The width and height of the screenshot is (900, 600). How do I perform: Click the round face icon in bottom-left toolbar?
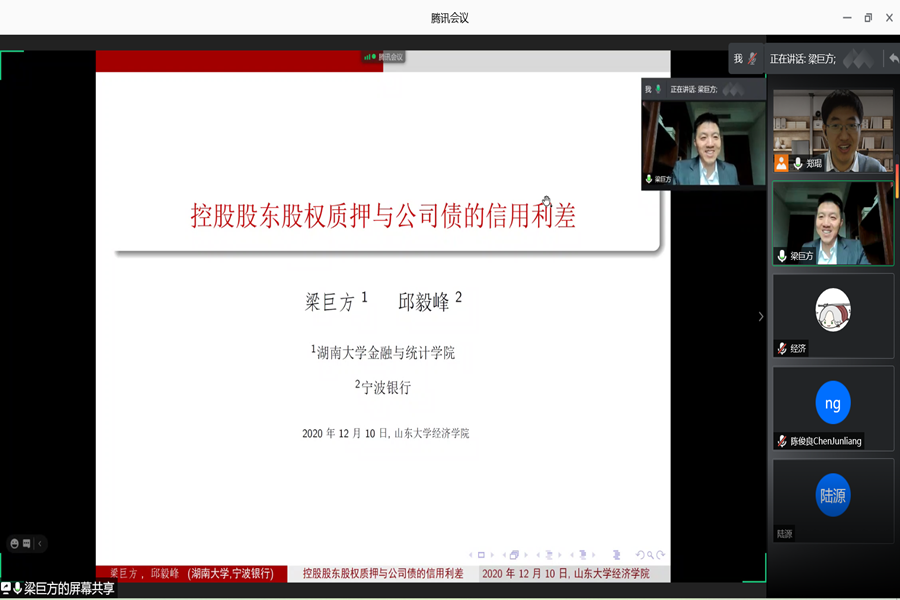pyautogui.click(x=15, y=544)
